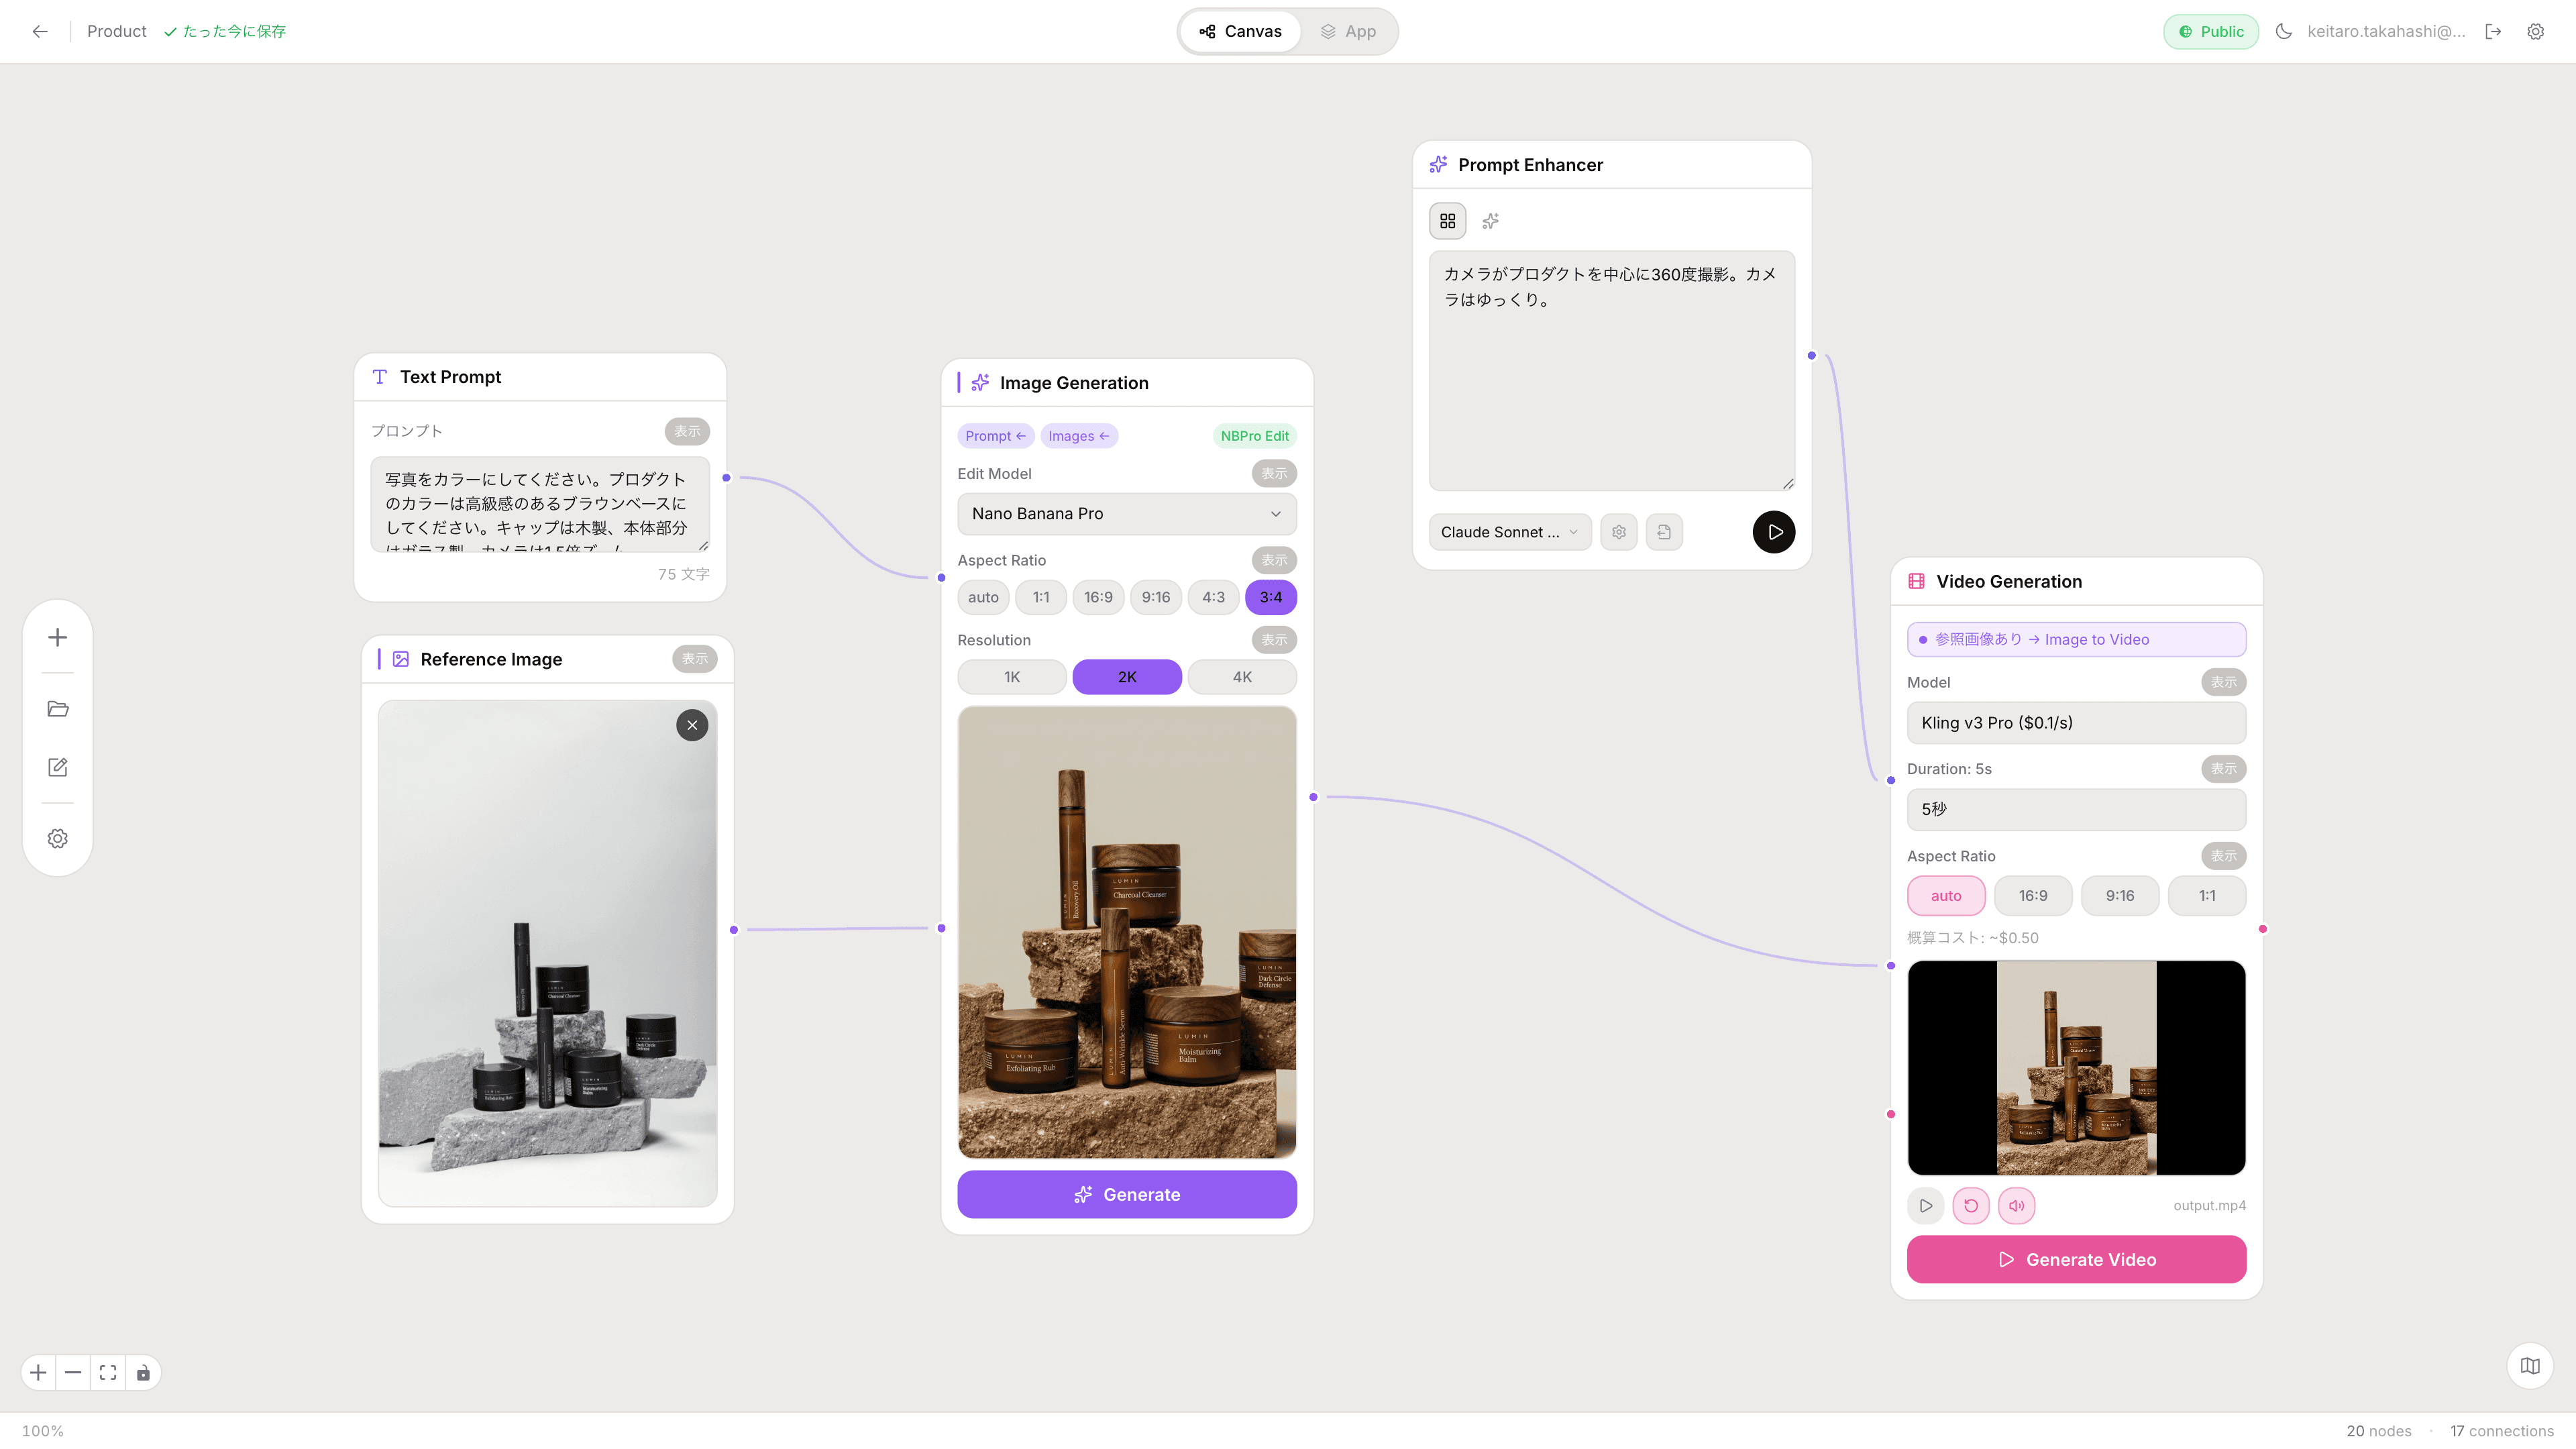
Task: Select 9:16 aspect ratio in Image Generation
Action: click(1155, 597)
